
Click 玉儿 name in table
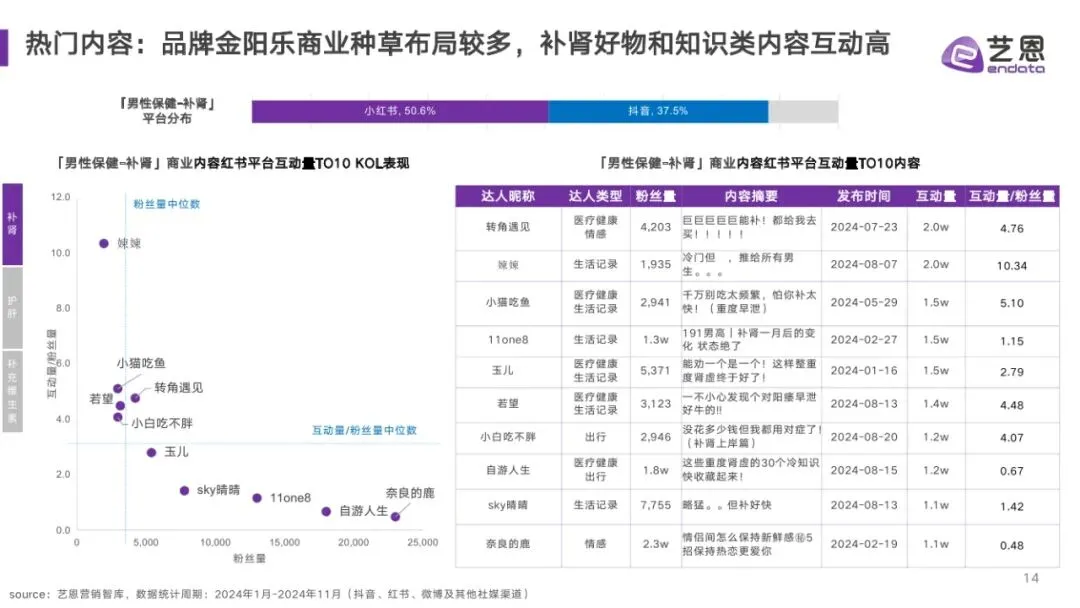tap(503, 370)
